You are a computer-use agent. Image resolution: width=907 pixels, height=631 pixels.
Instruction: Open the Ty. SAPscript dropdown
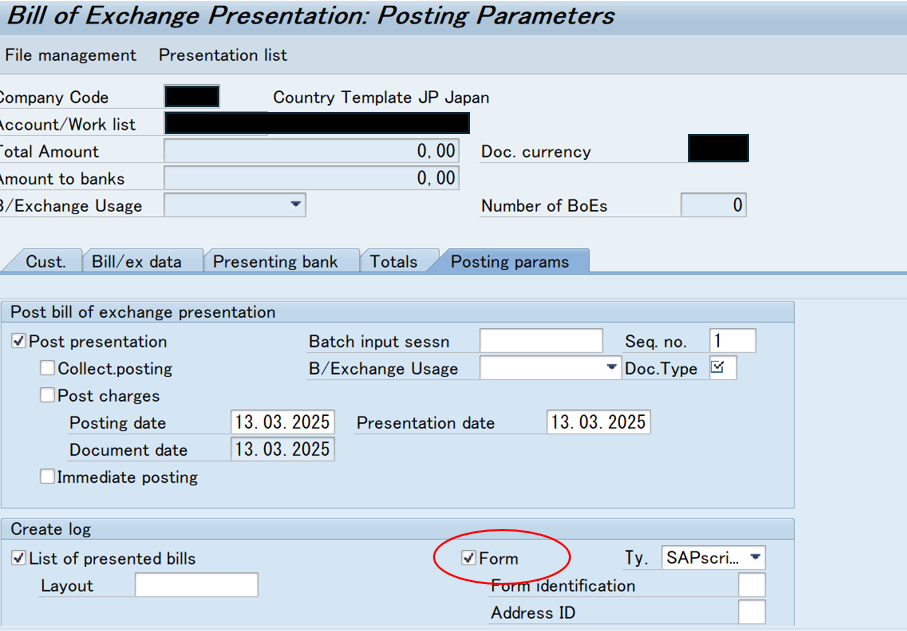pyautogui.click(x=755, y=558)
